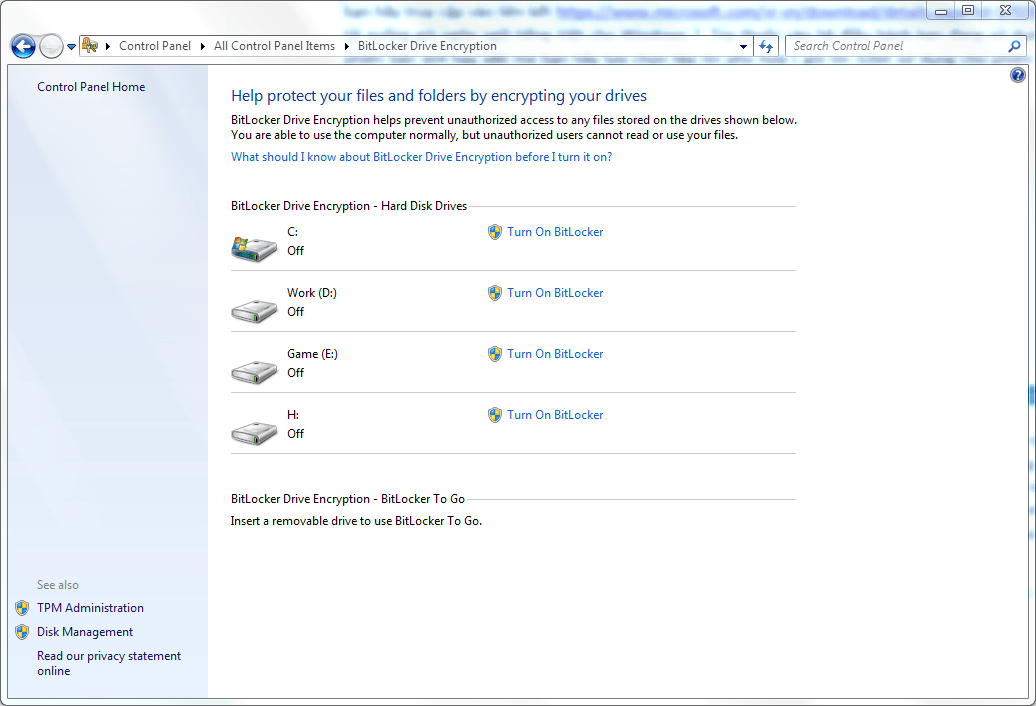Viewport: 1036px width, 706px height.
Task: Open the recent pages dropdown arrow
Action: pos(71,47)
